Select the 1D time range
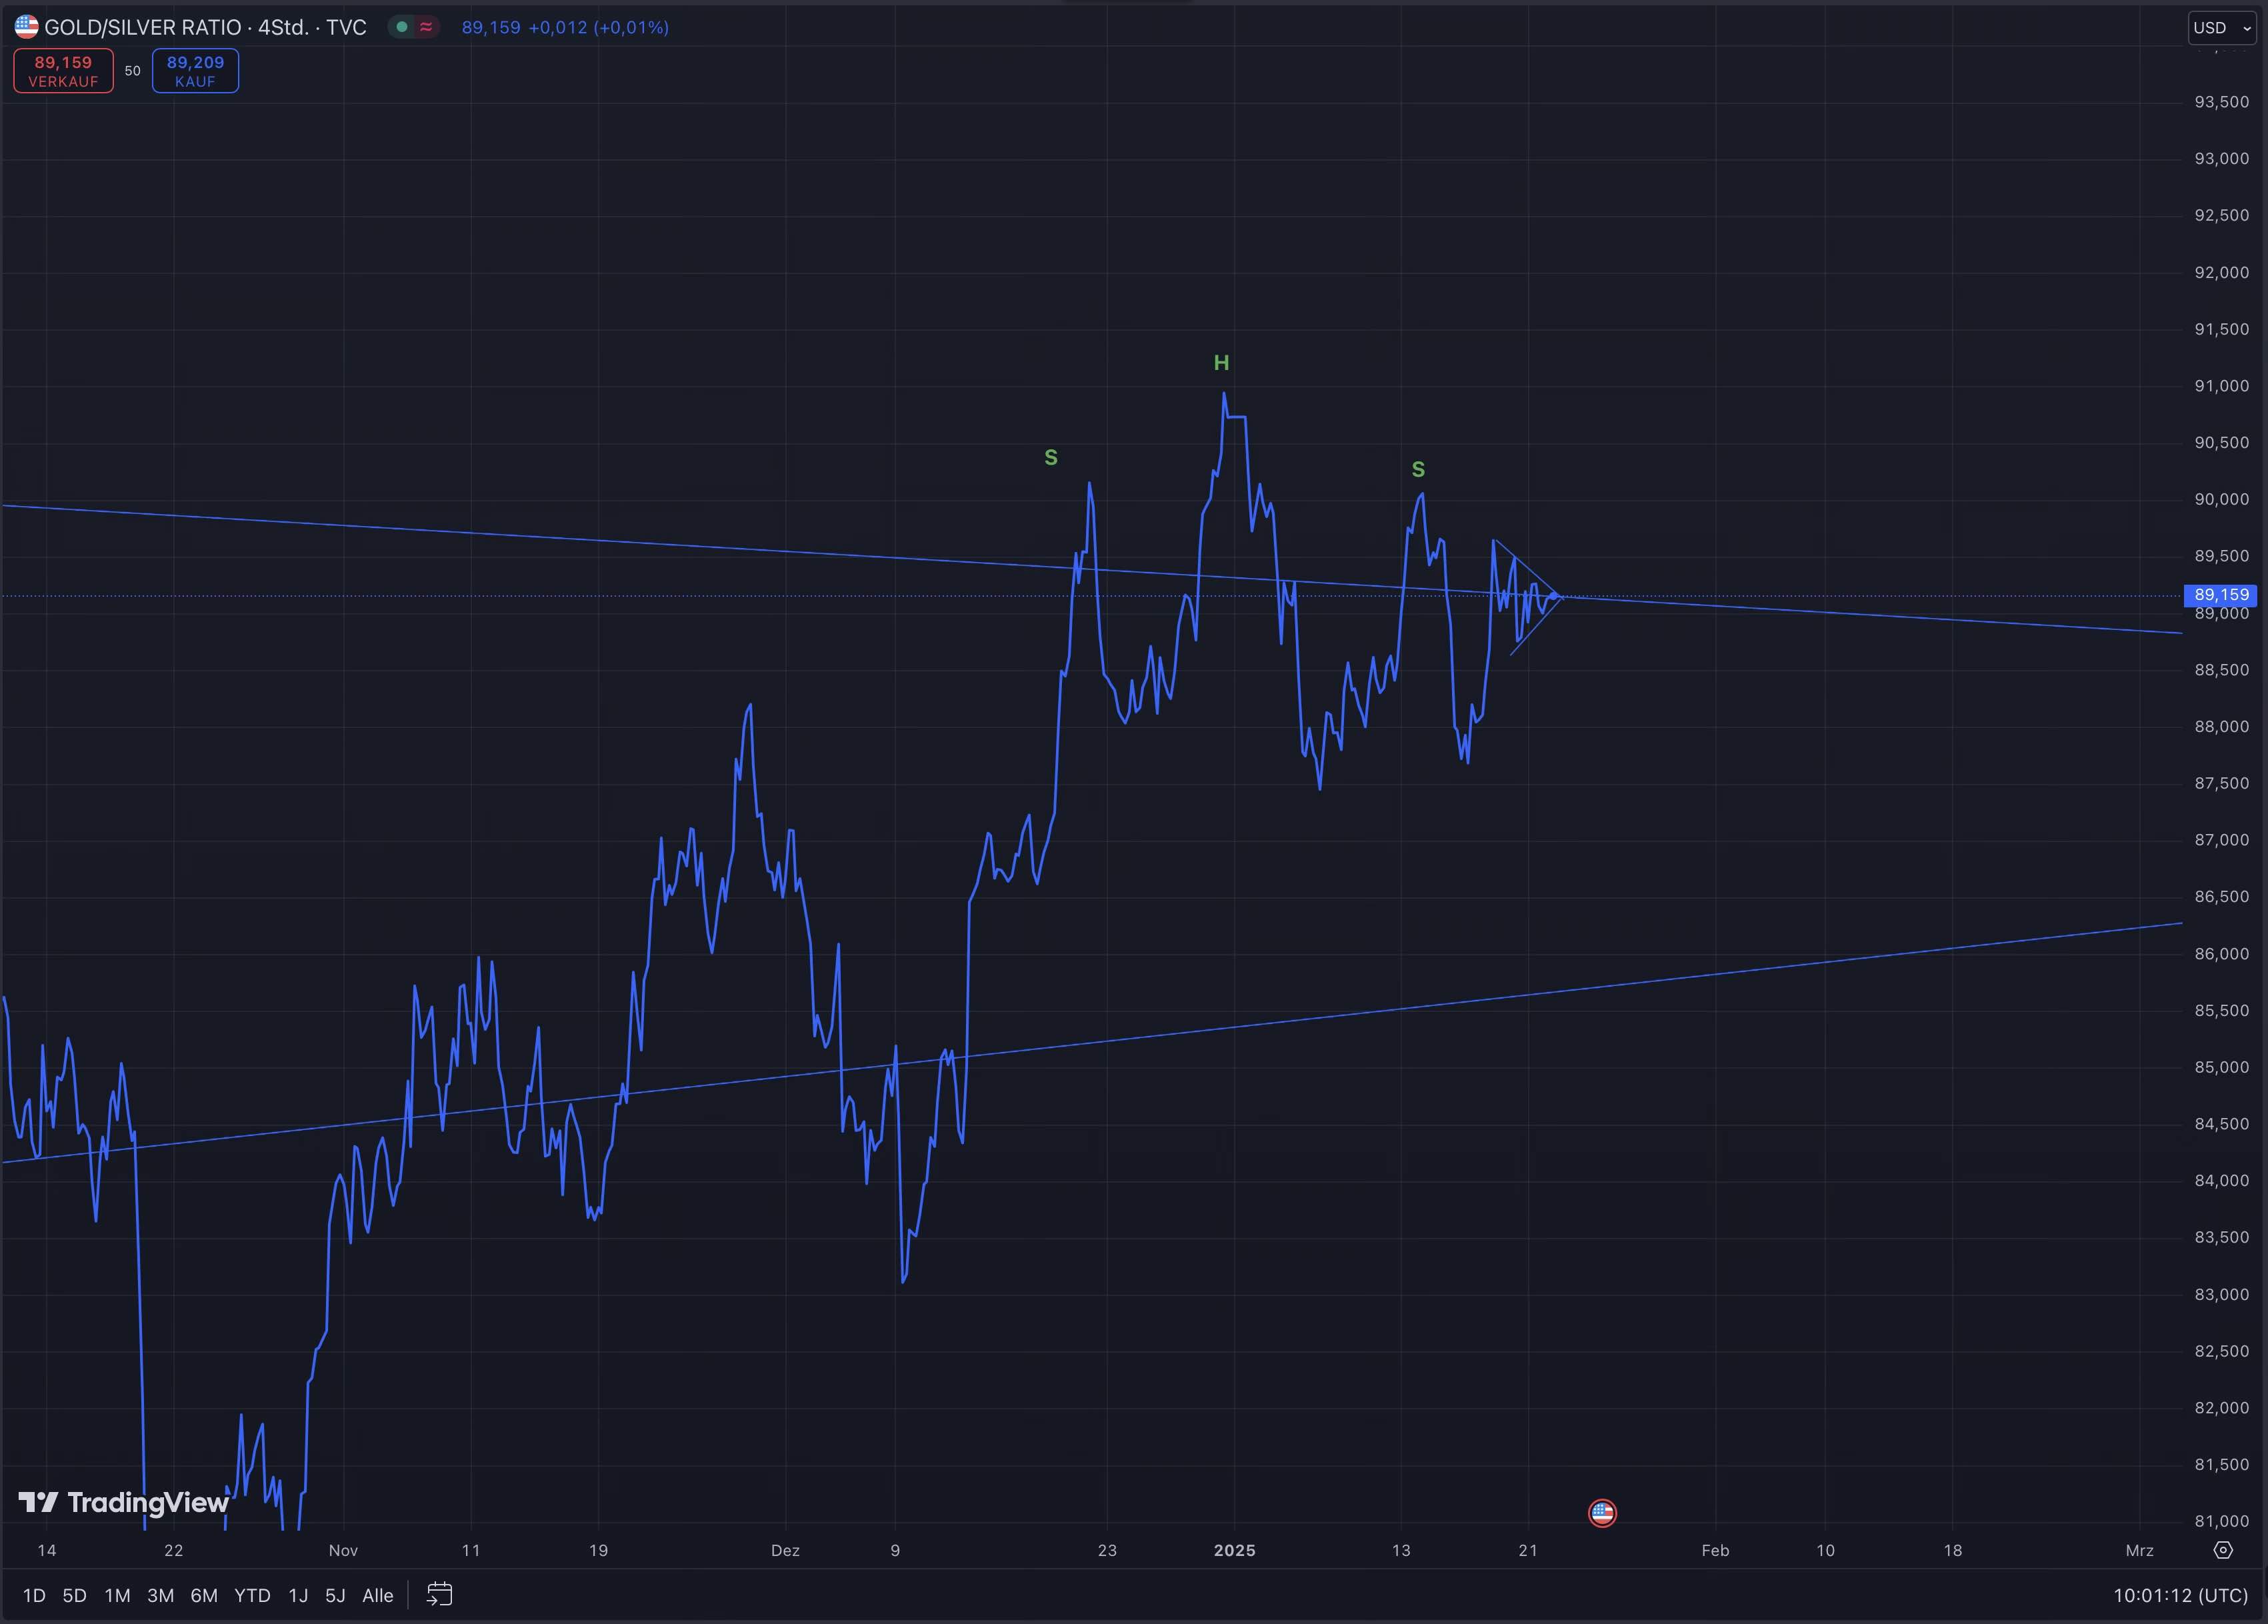The image size is (2268, 1624). 34,1595
